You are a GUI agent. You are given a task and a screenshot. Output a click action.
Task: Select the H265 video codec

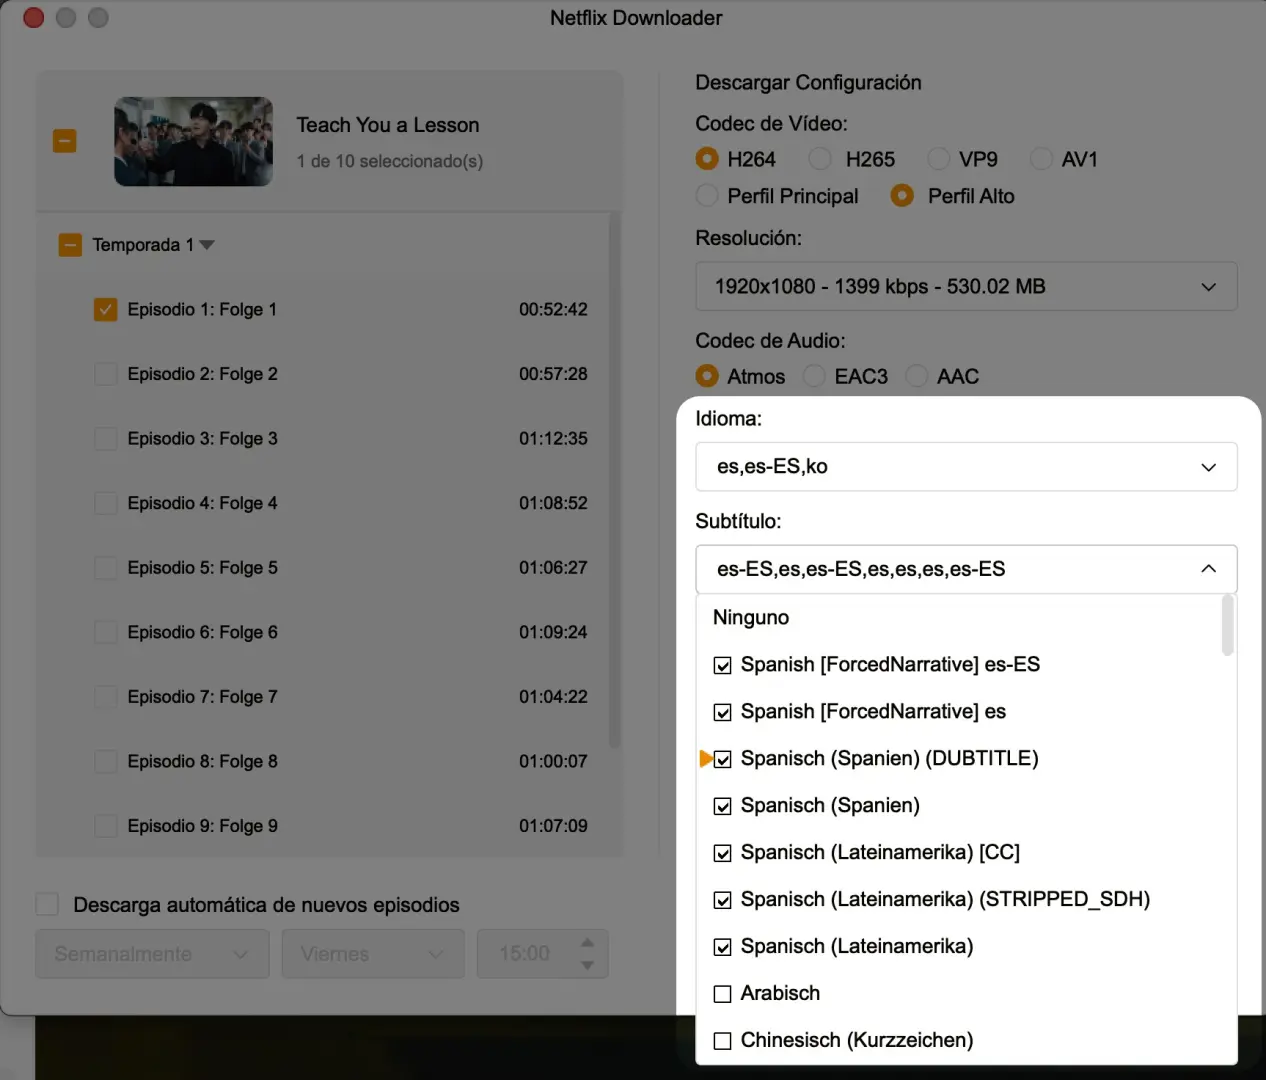click(x=820, y=159)
